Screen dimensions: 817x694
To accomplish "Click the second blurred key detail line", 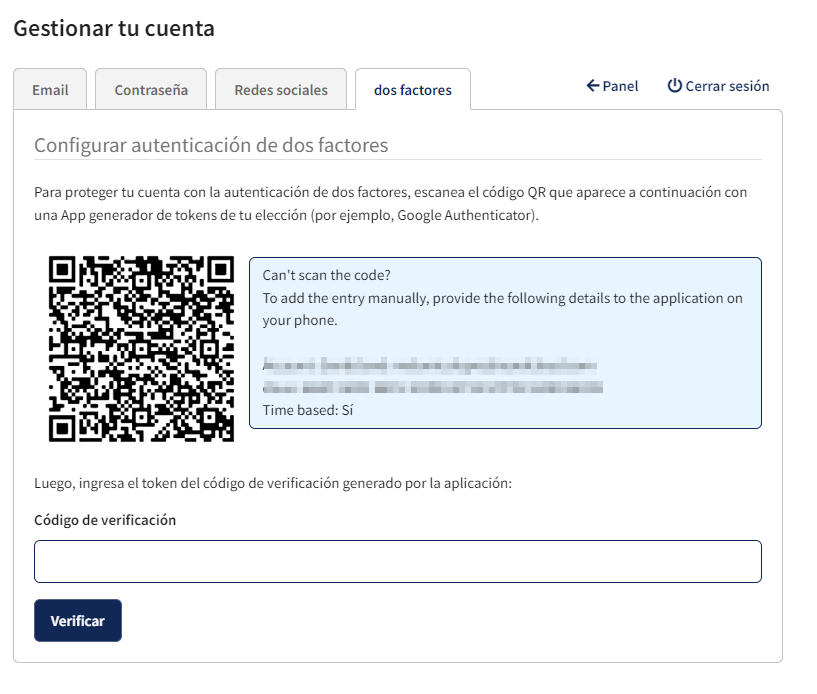I will (x=433, y=388).
